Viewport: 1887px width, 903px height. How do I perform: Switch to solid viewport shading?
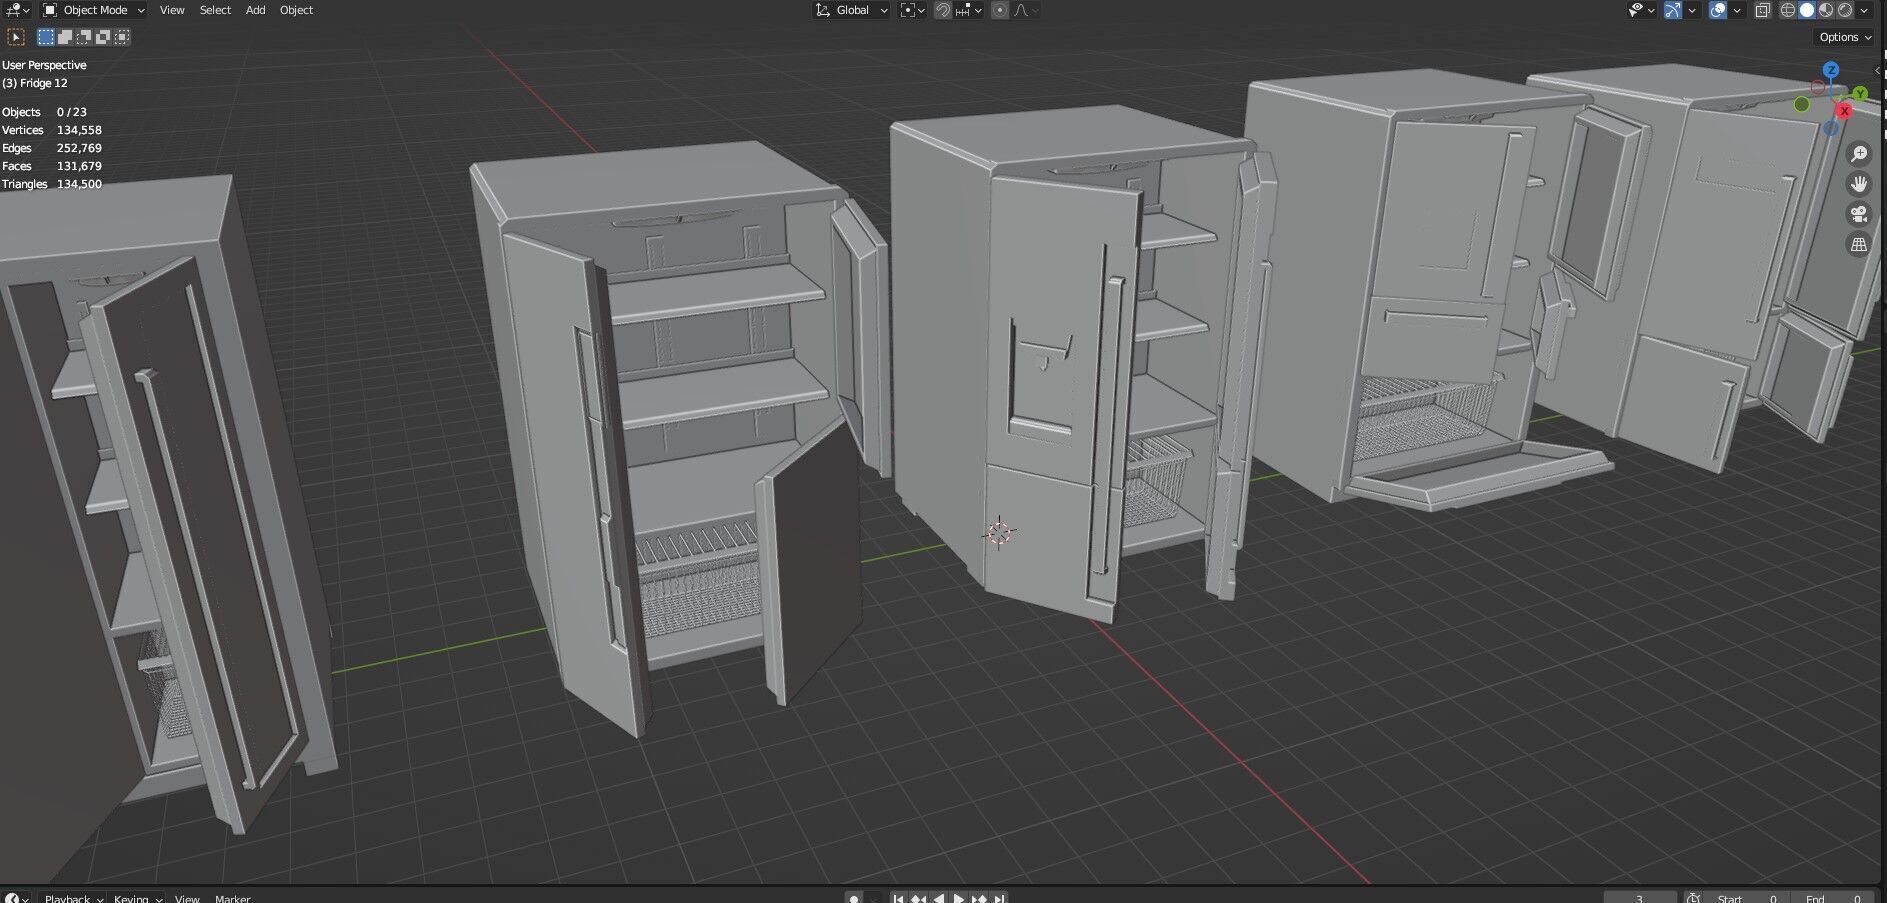[1807, 10]
